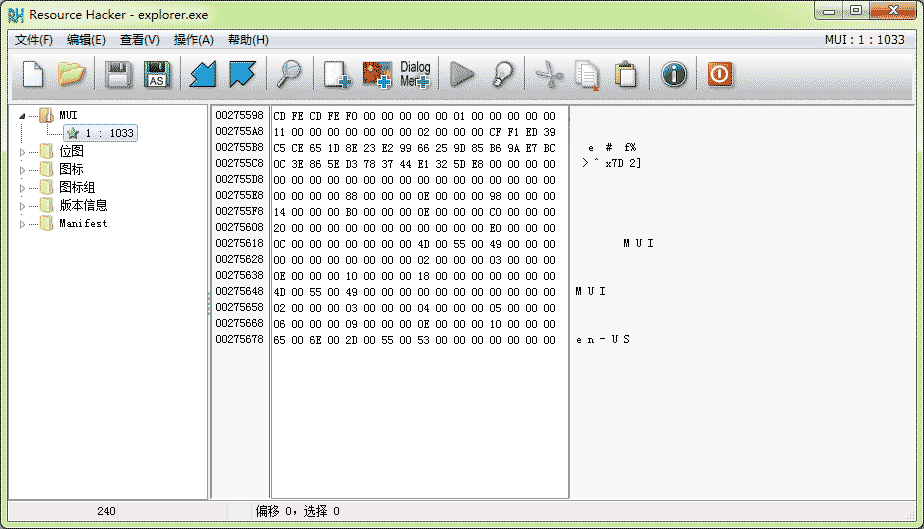Click the hex row at offset 00275618

pos(414,243)
